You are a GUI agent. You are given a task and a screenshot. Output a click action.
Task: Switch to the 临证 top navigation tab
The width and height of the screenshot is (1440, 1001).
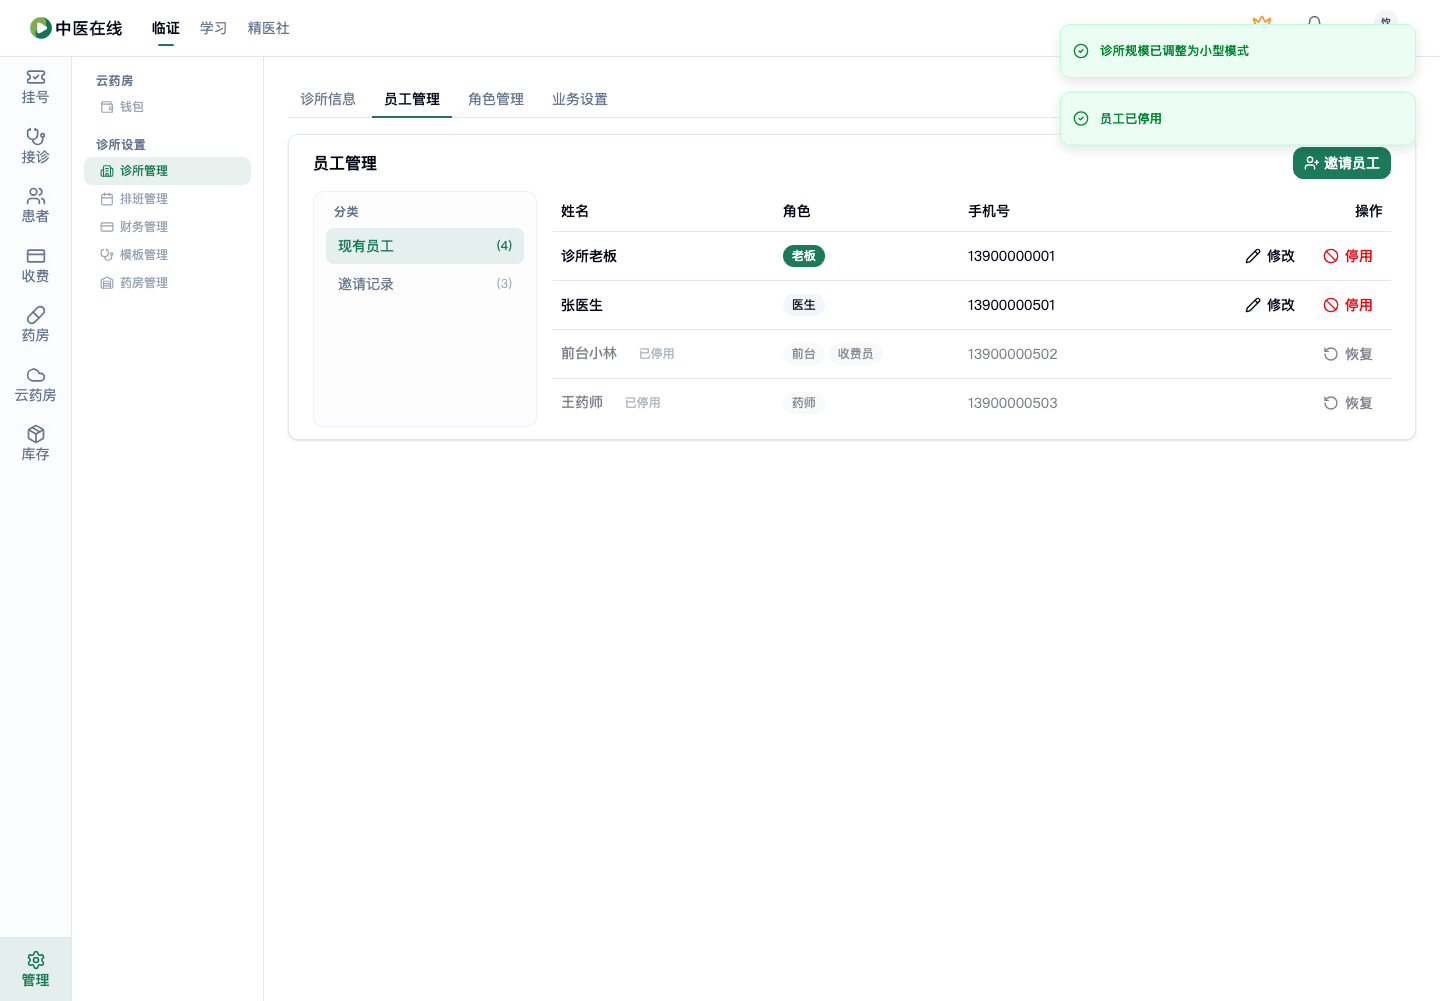click(166, 28)
